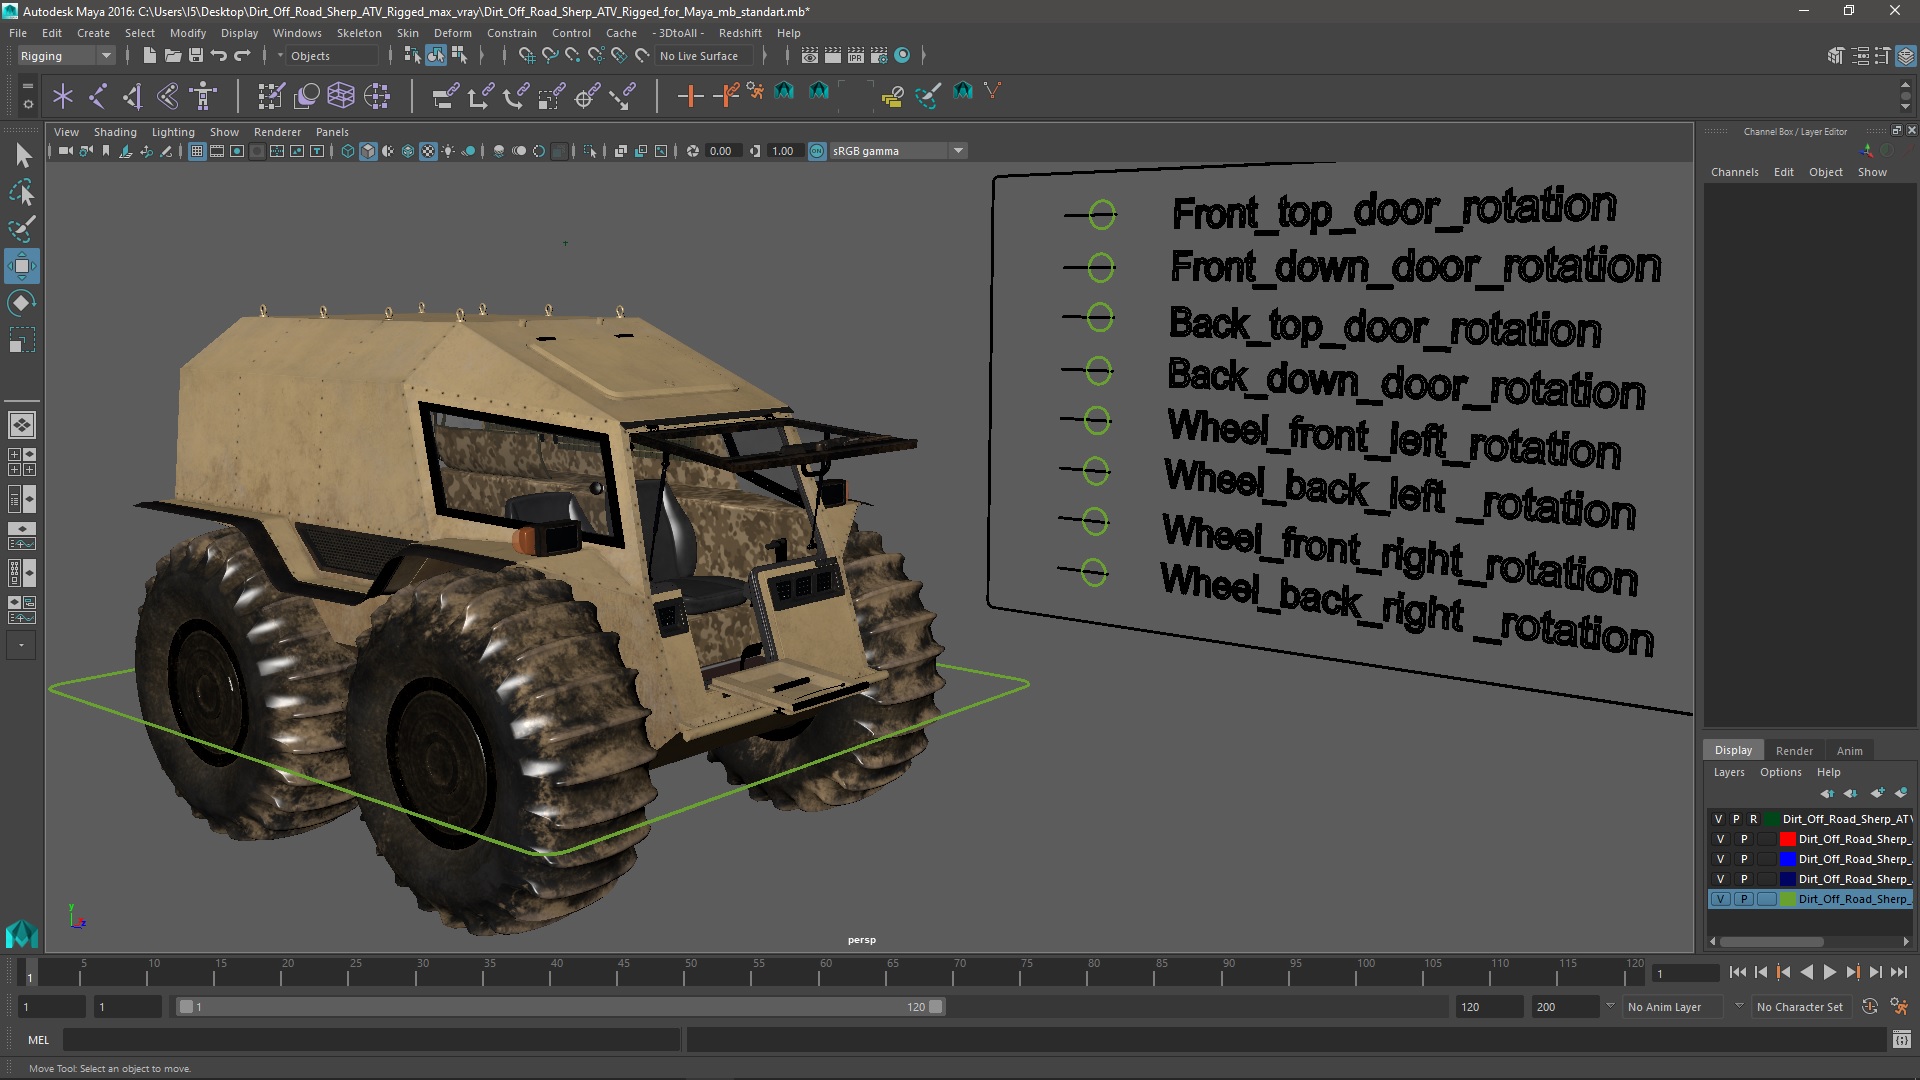Click the Create Lattice deformer icon
The height and width of the screenshot is (1080, 1920).
[341, 96]
